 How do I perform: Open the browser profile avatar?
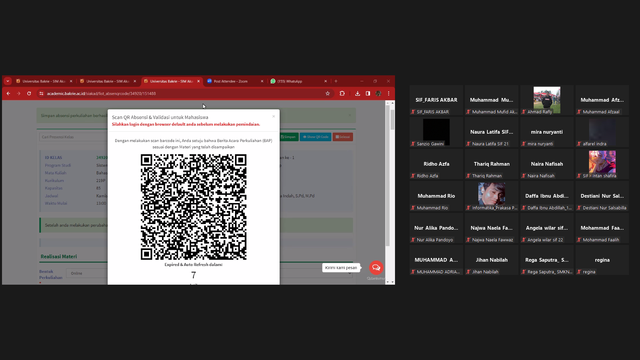click(378, 93)
